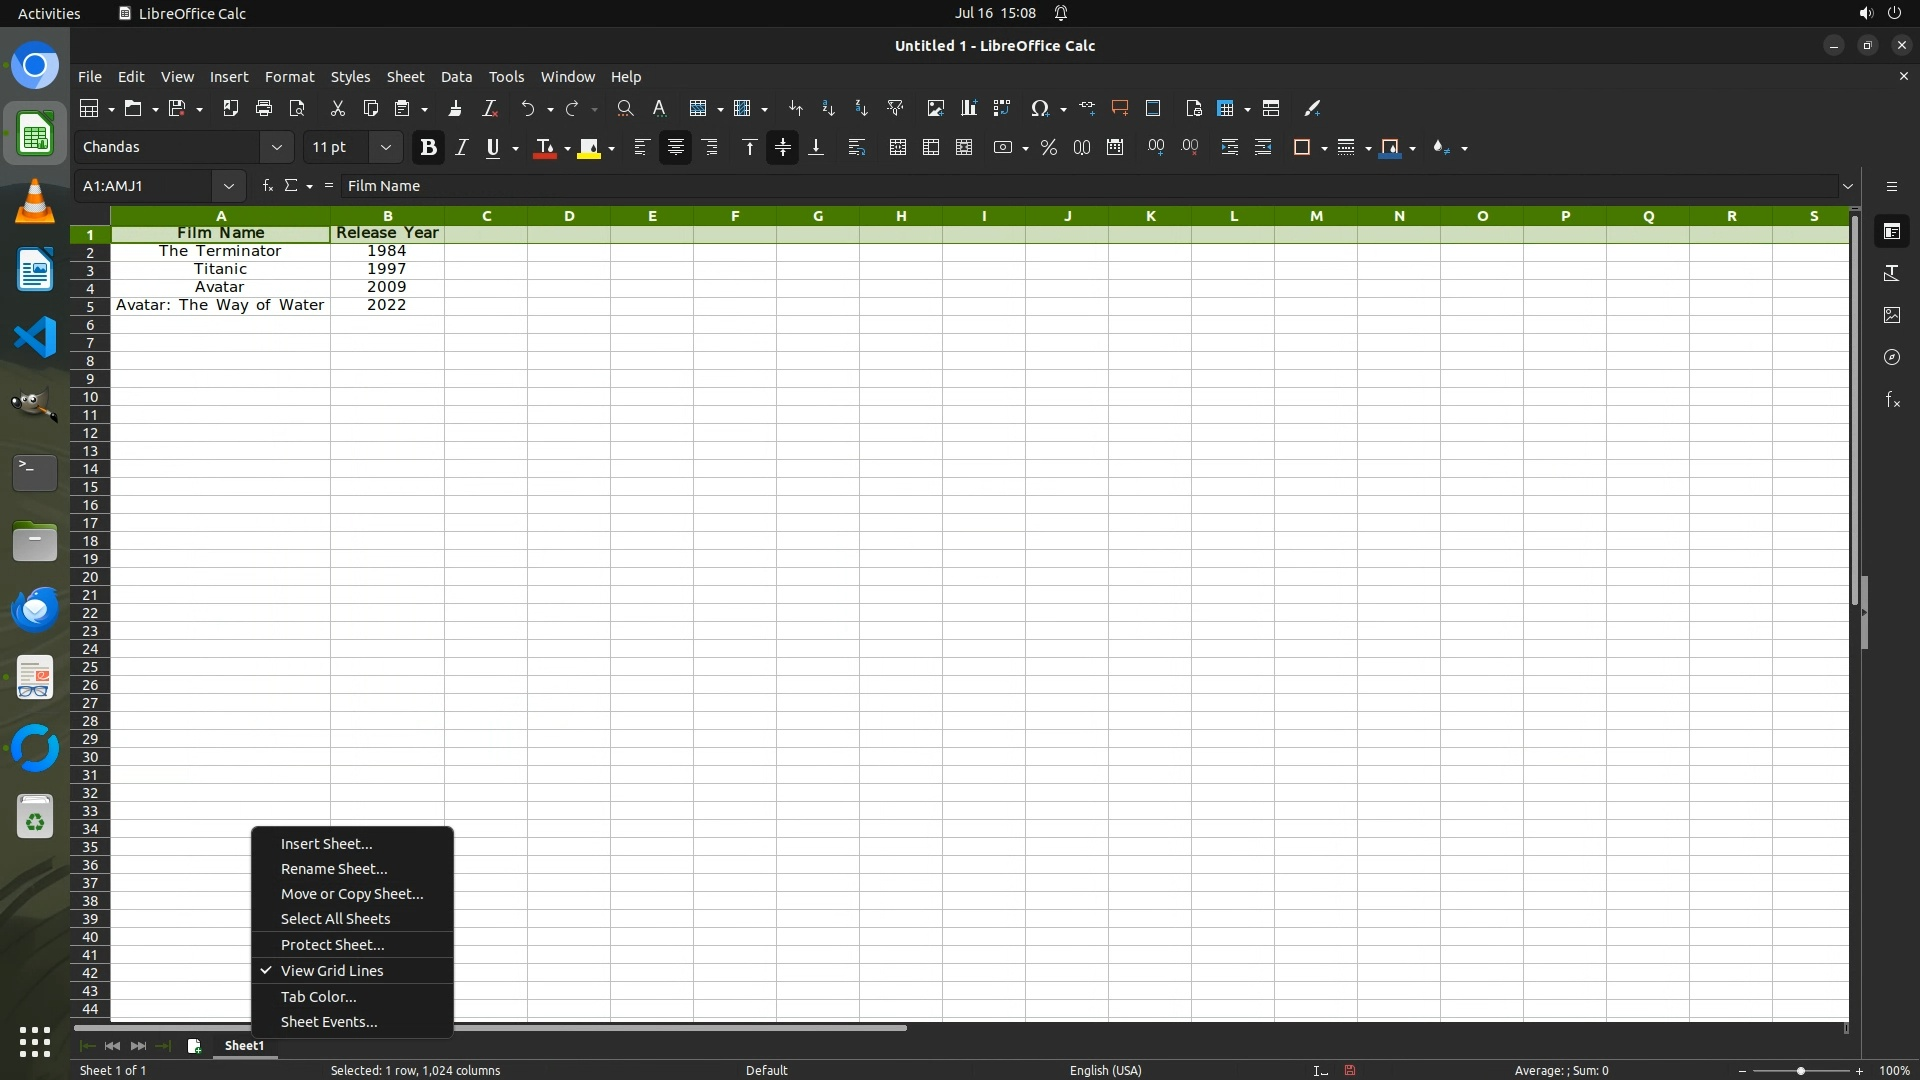Click the Print toolbar icon
1920x1080 pixels.
point(264,108)
